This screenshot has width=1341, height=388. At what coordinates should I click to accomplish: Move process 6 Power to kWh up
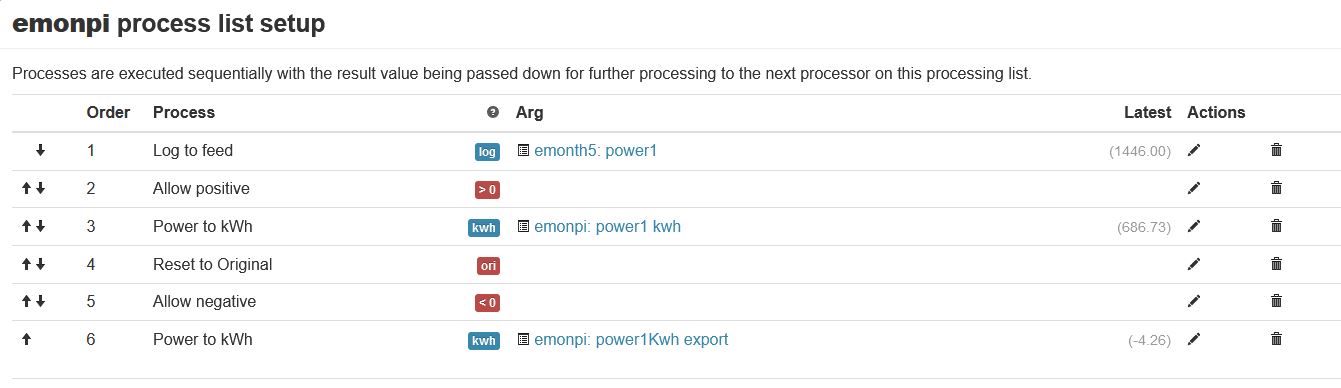pyautogui.click(x=27, y=339)
